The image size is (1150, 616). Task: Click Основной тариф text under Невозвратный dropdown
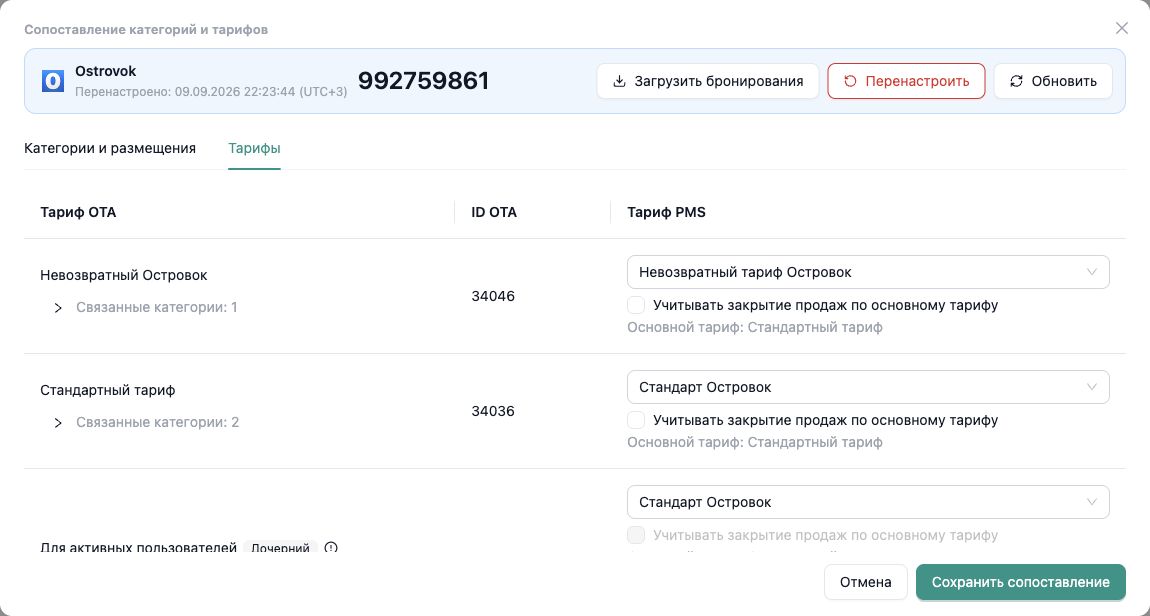point(755,327)
